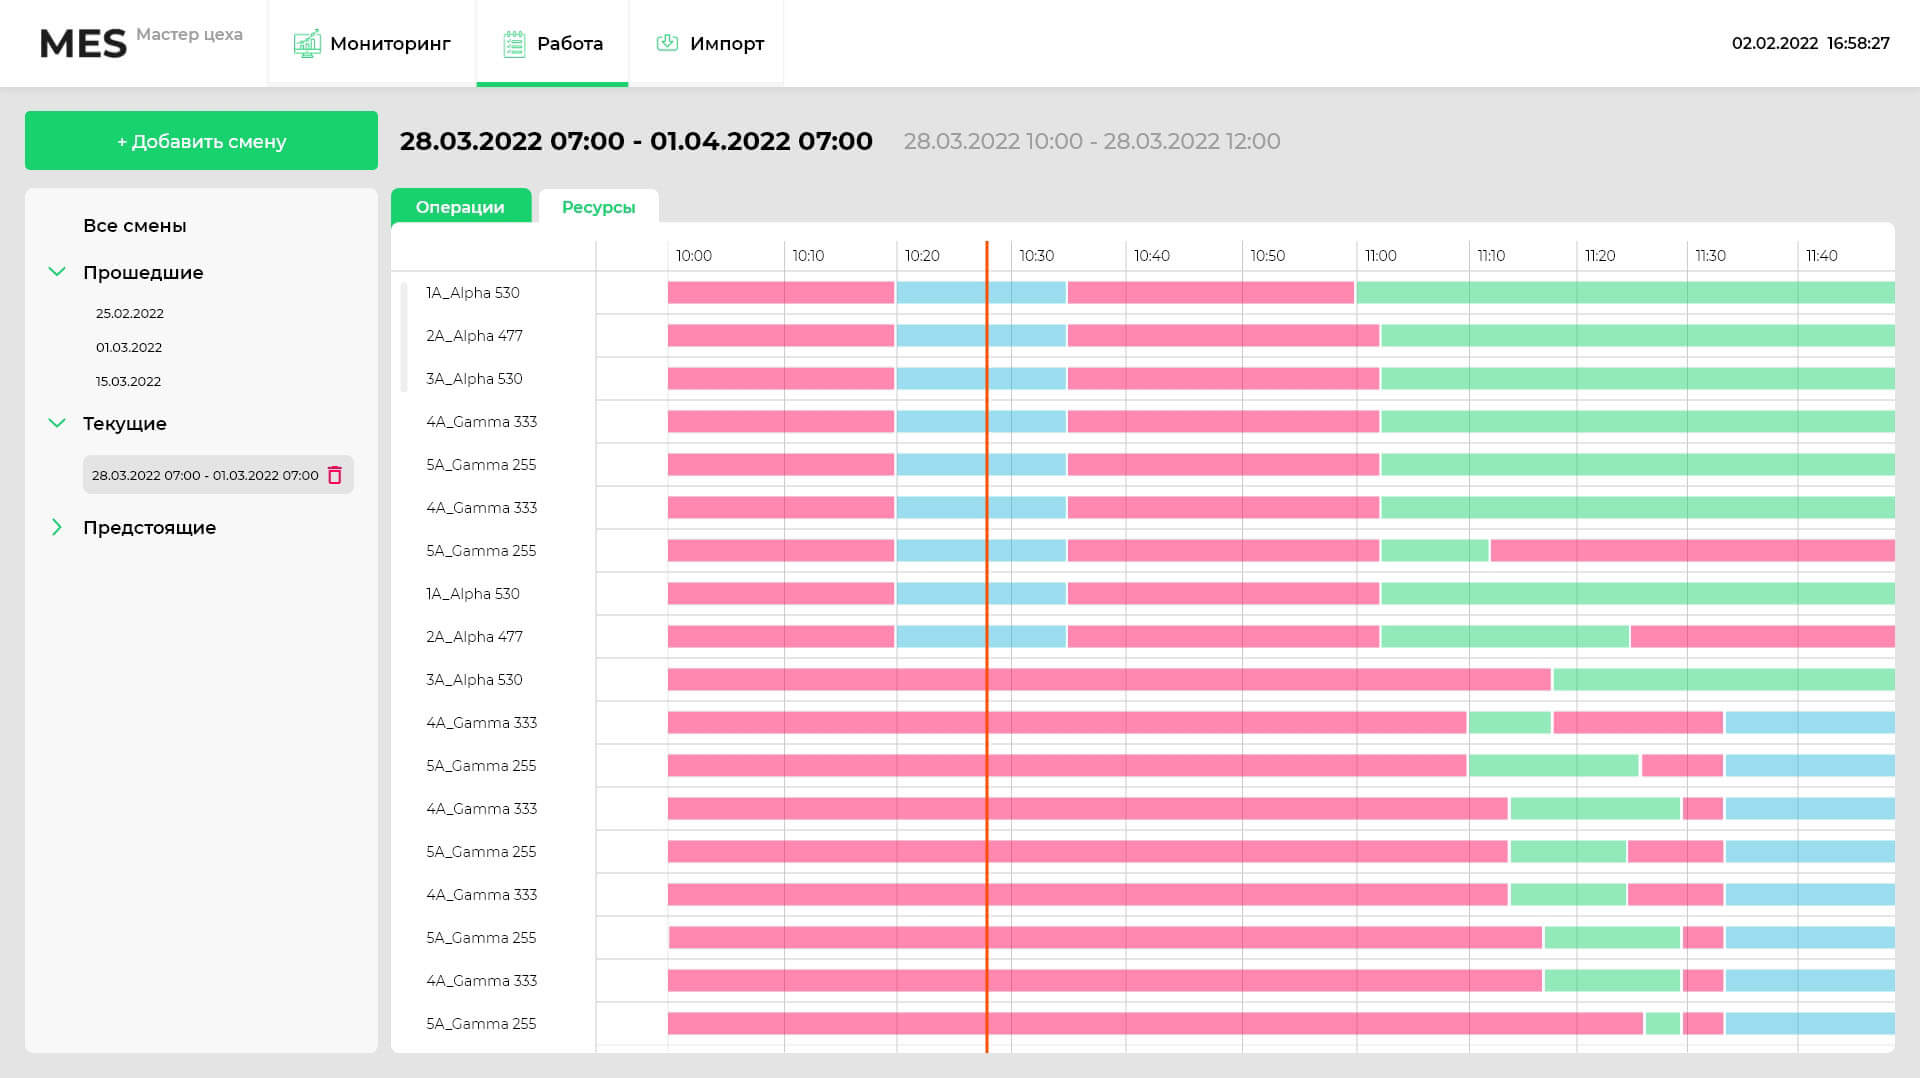The height and width of the screenshot is (1078, 1920).
Task: Collapse the Прошедшие shifts group
Action: [57, 272]
